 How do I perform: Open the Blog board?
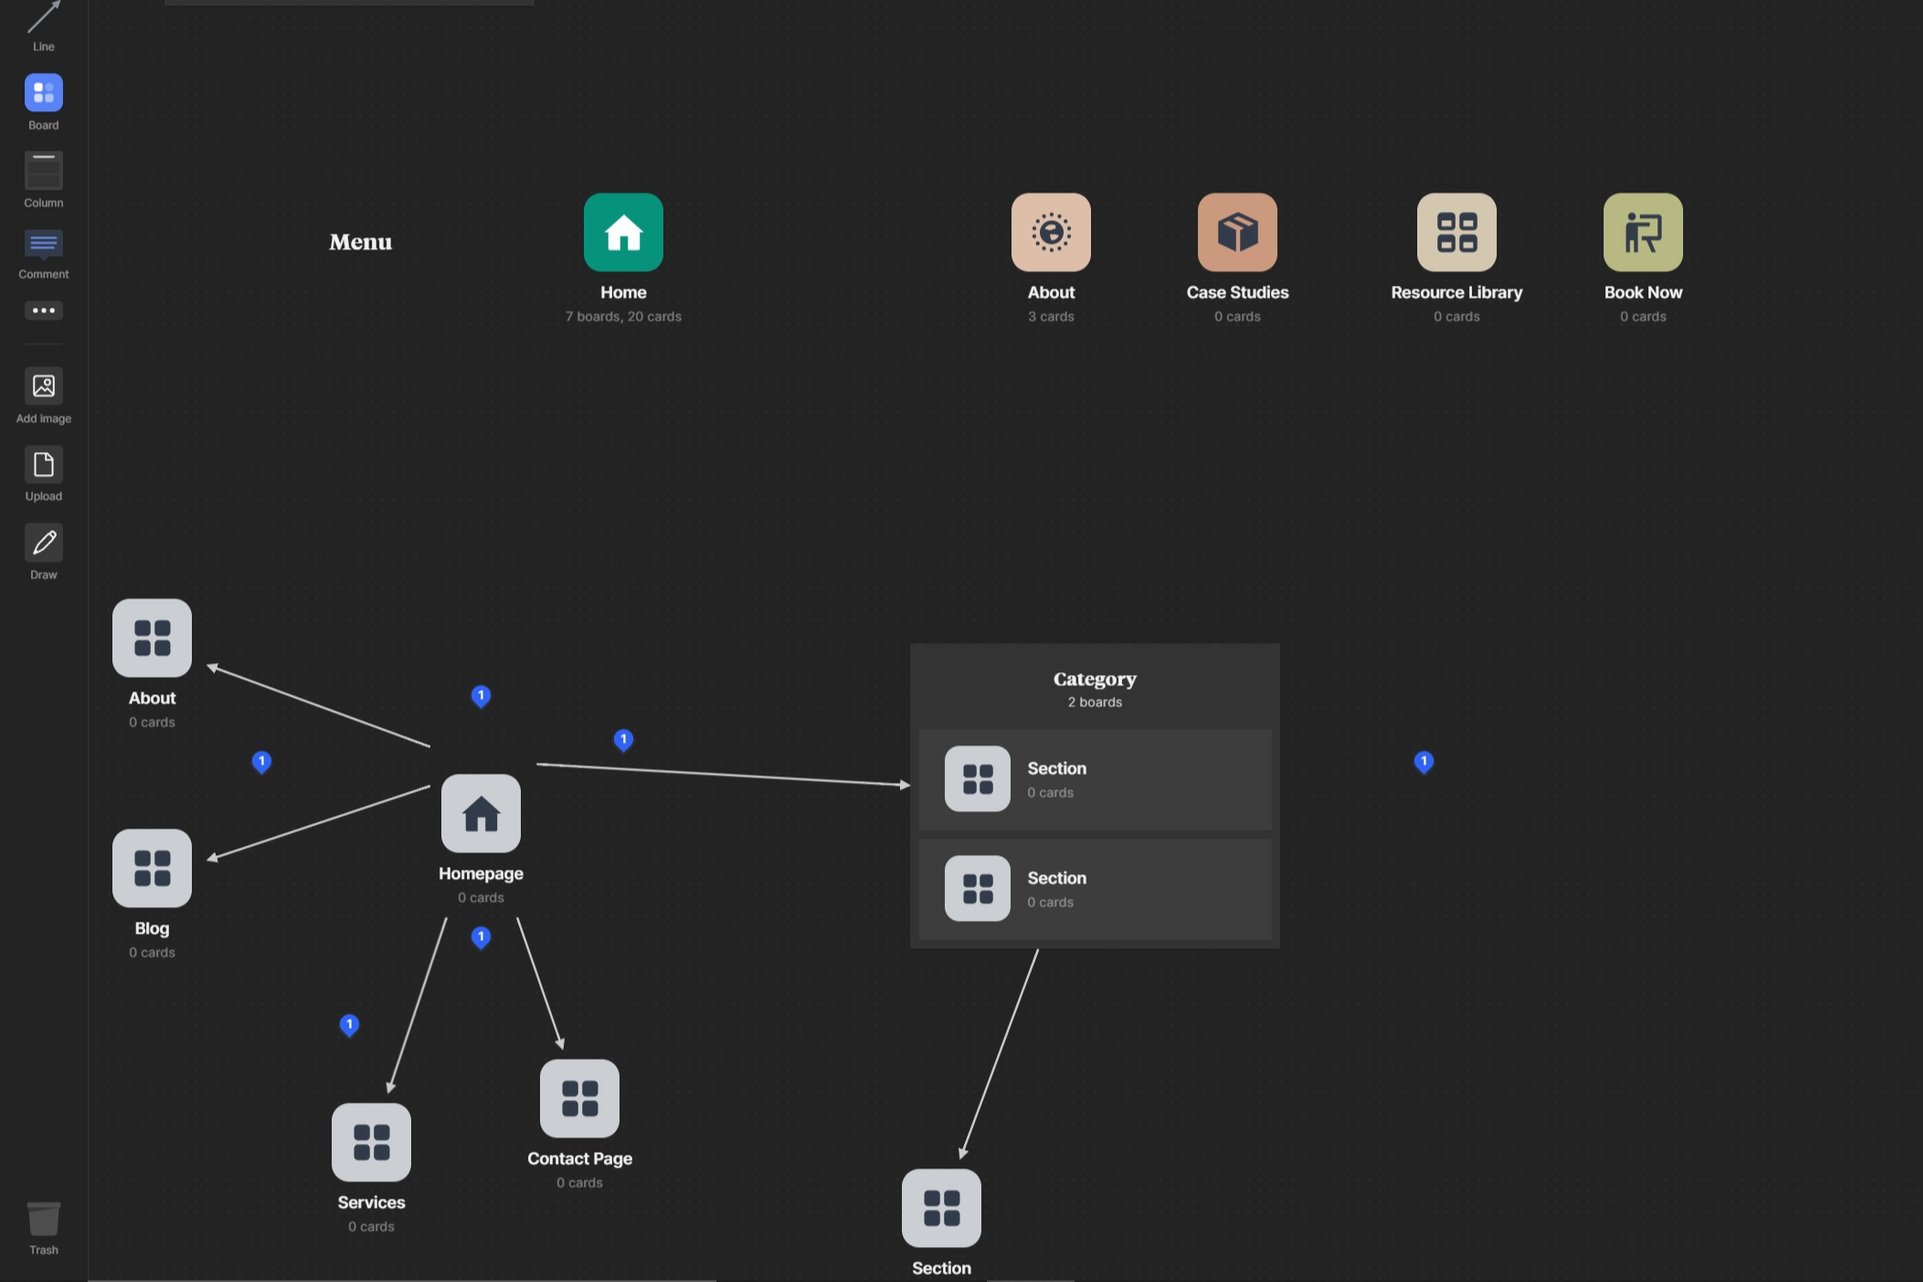click(x=152, y=868)
